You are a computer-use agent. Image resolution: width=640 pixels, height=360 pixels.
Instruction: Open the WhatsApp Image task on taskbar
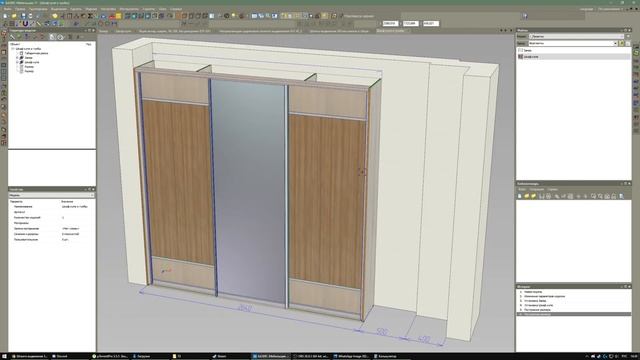click(351, 356)
